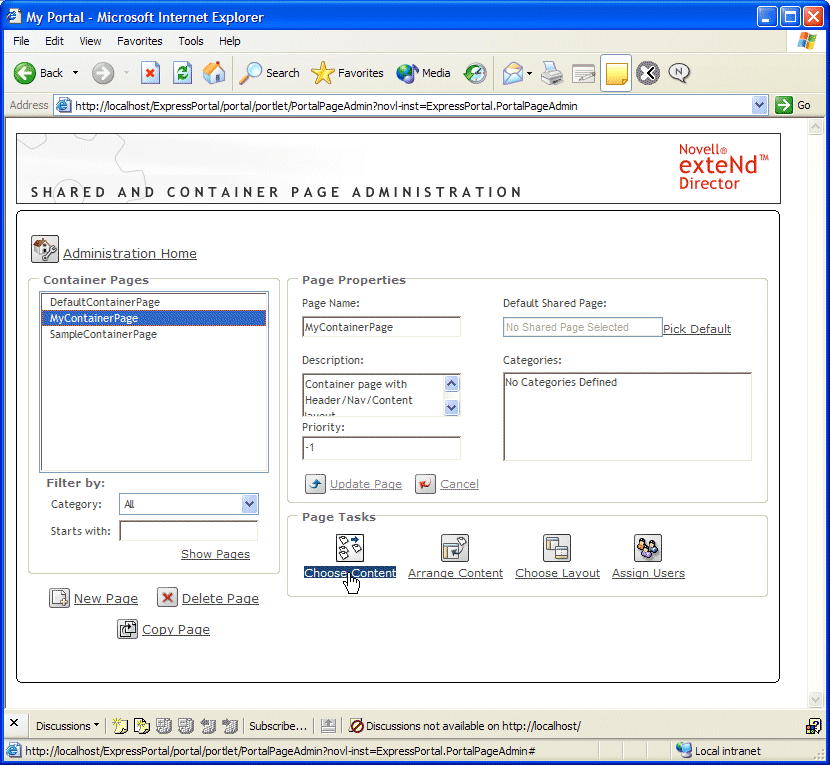The image size is (830, 765).
Task: Open Favorites using the star icon
Action: coord(322,73)
